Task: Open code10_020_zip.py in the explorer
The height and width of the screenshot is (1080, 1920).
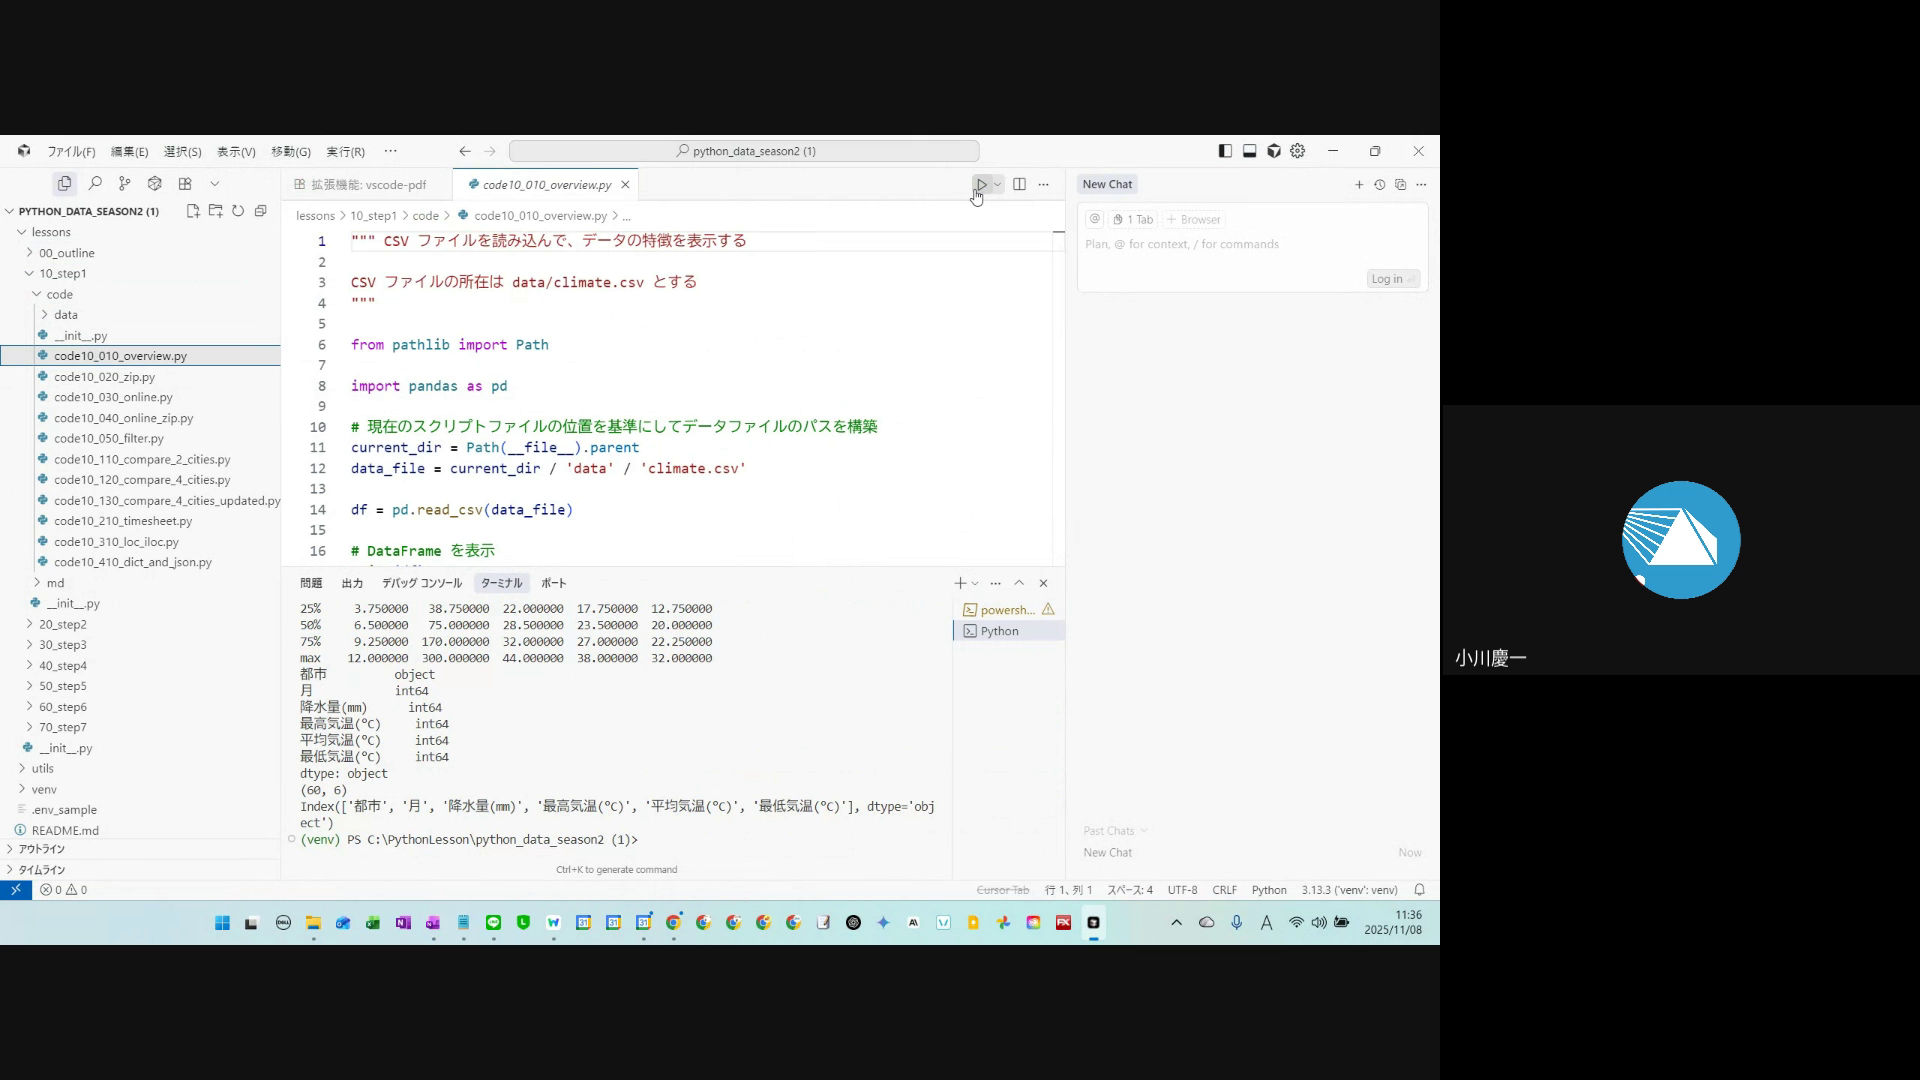Action: [104, 377]
